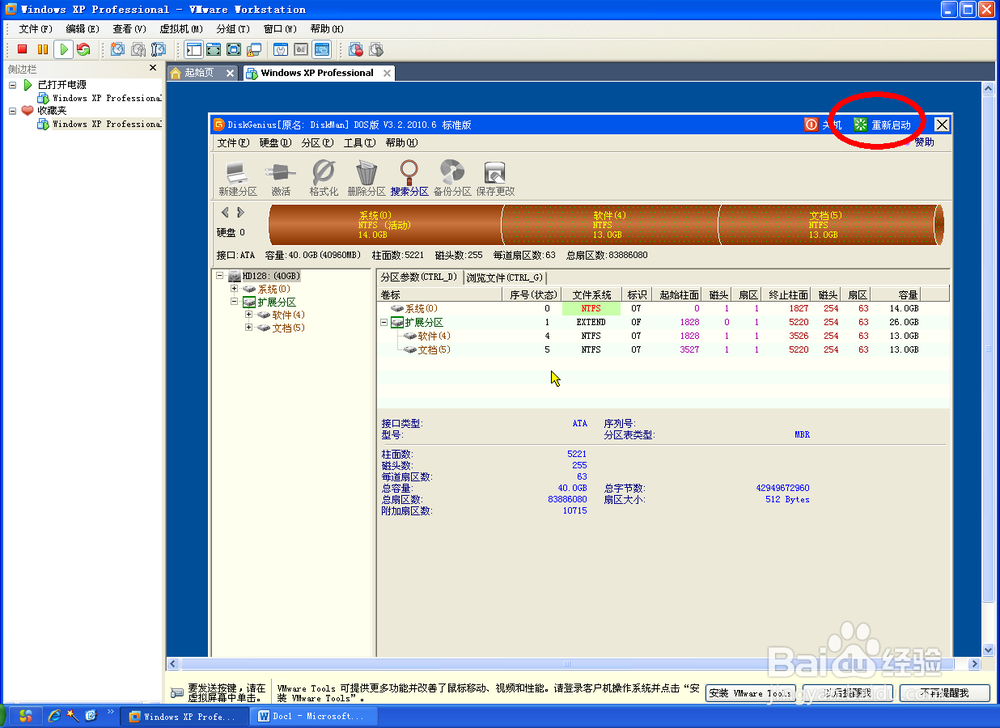Screen dimensions: 1000x728
Task: Go to previous disk arrow
Action: 224,212
